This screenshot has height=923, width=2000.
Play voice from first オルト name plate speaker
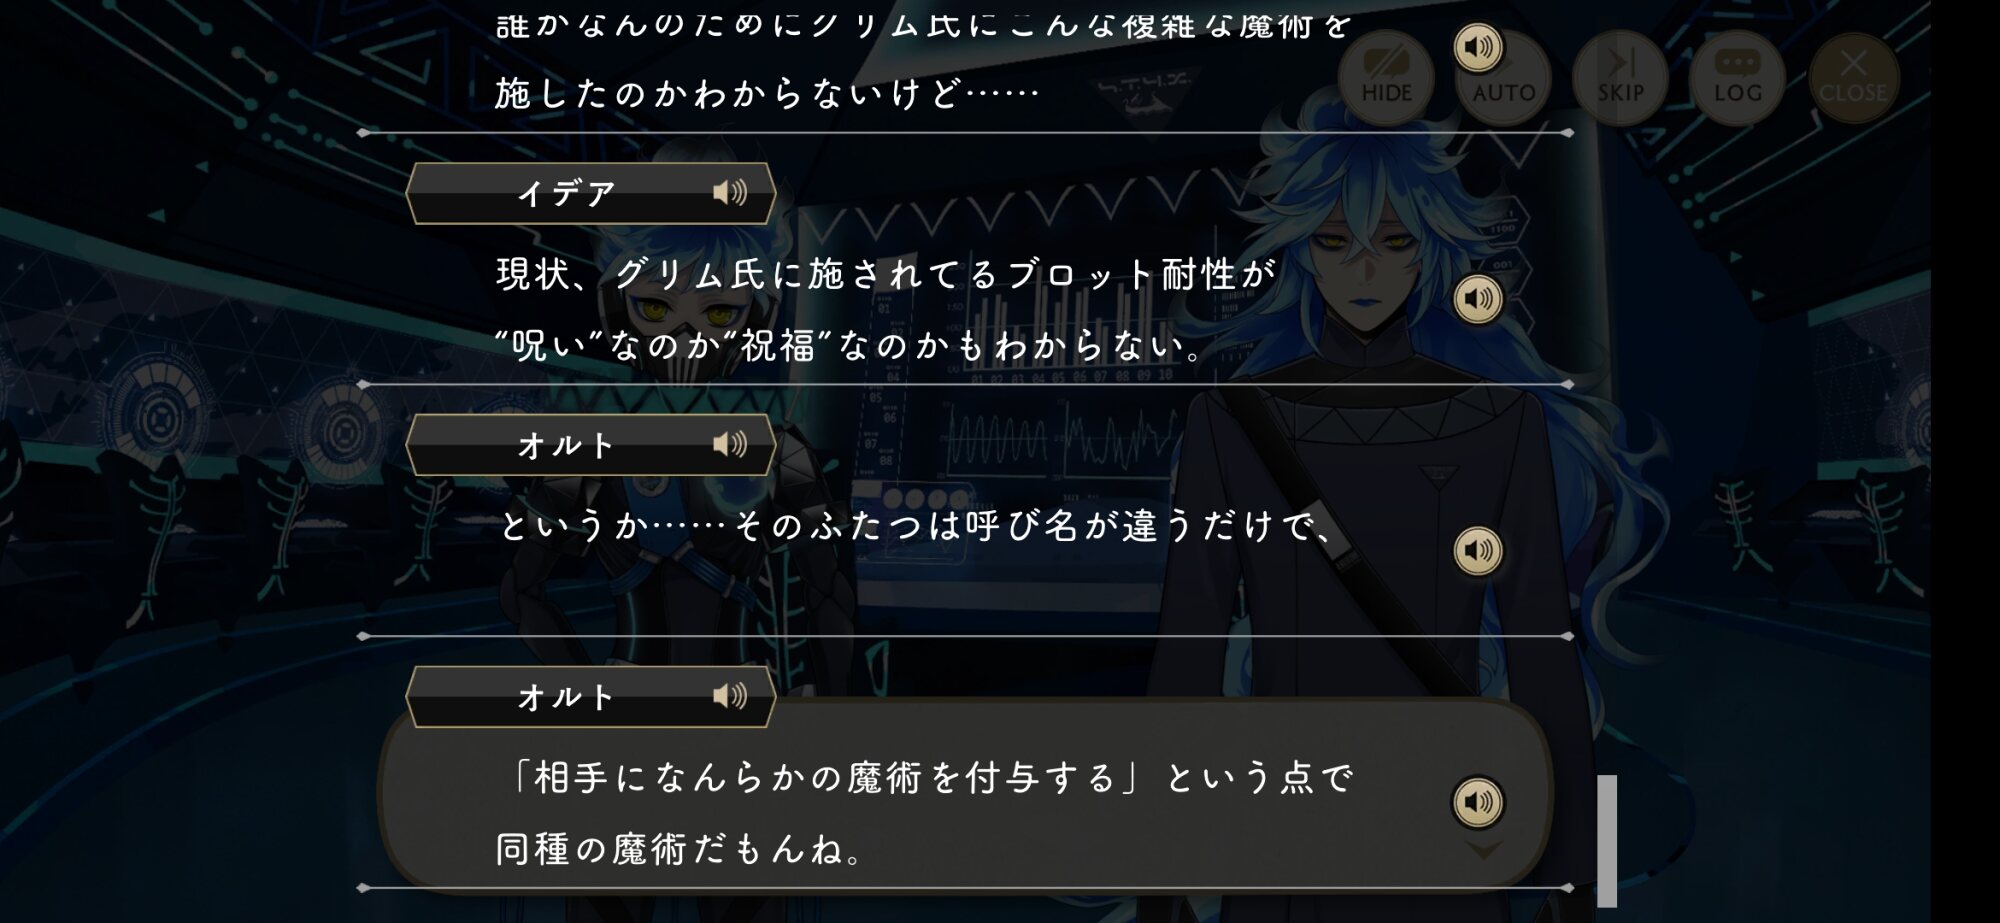730,444
